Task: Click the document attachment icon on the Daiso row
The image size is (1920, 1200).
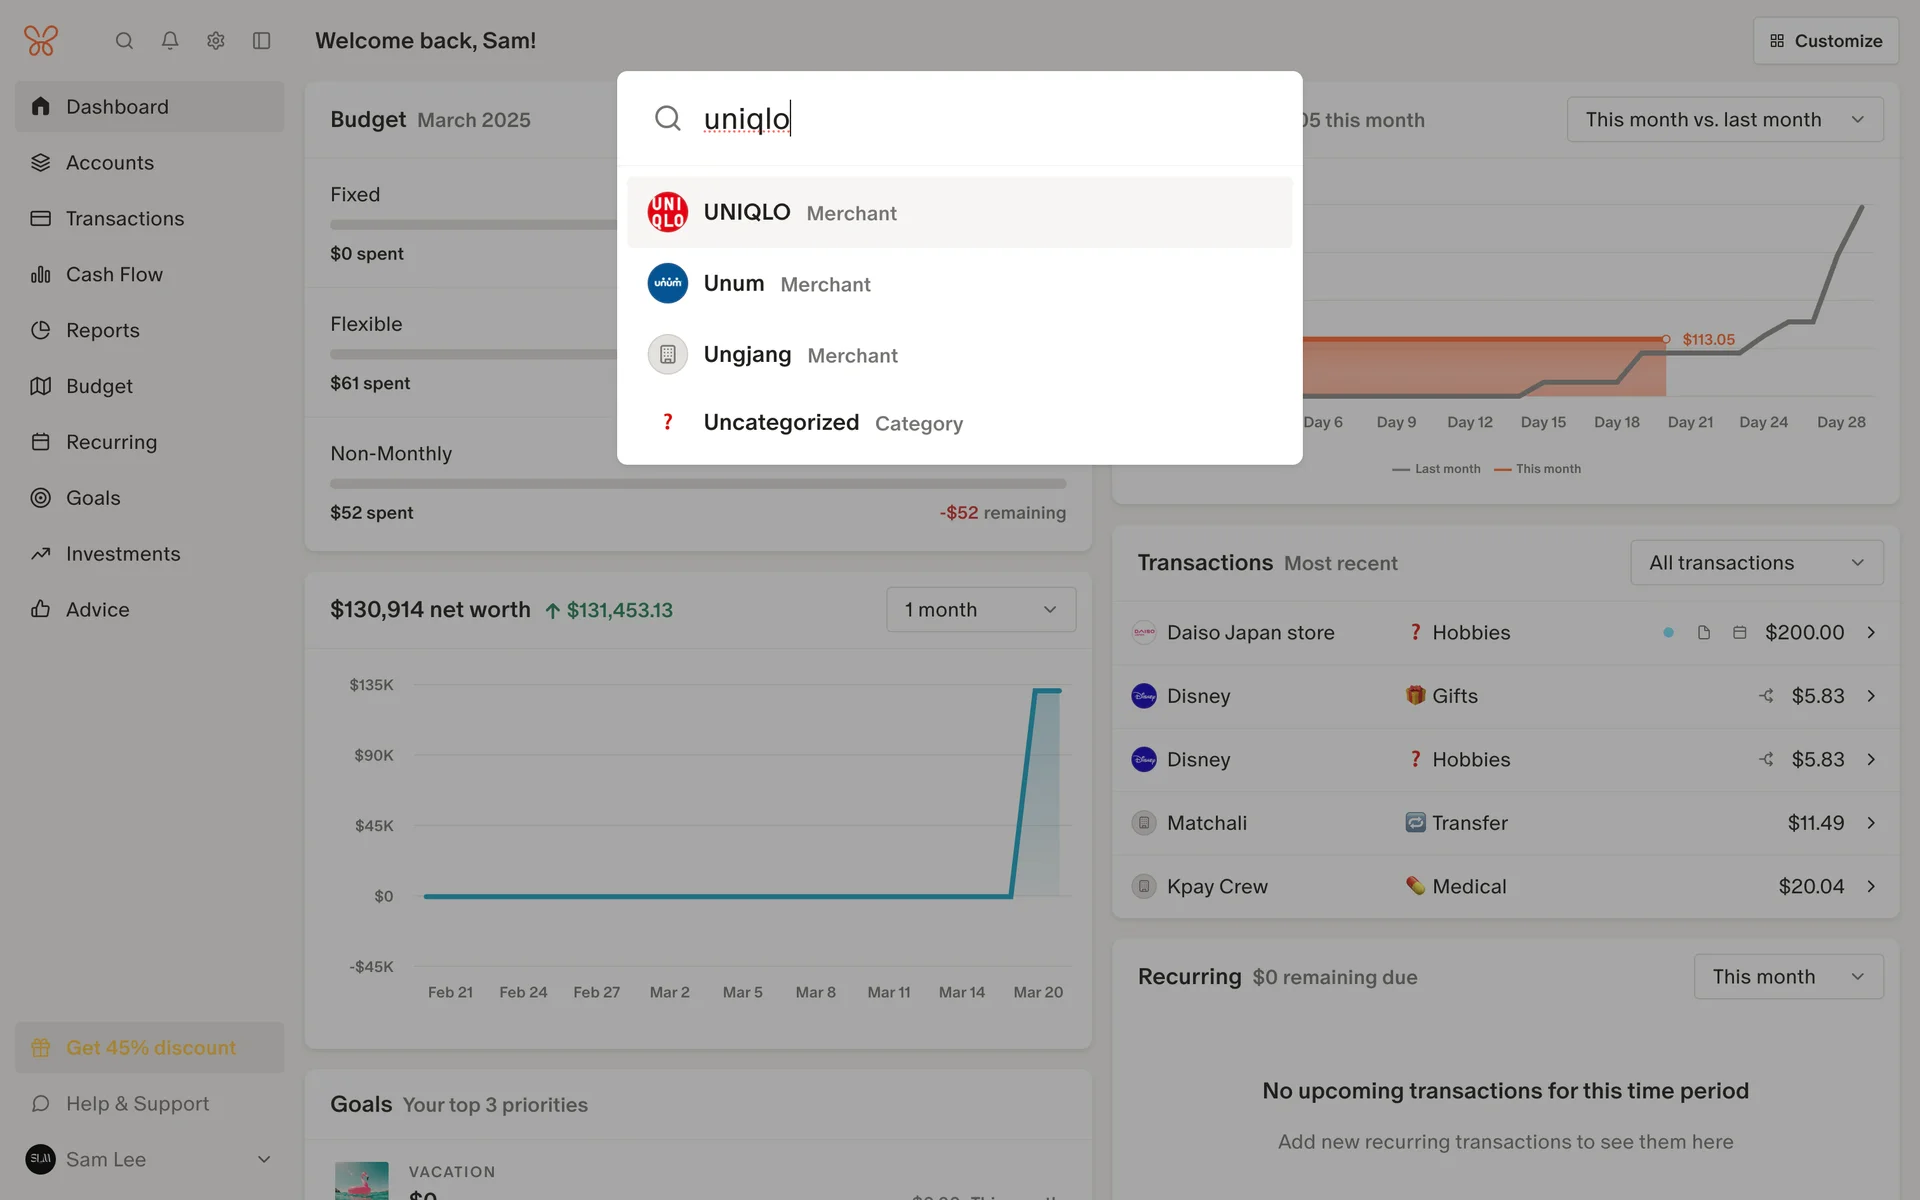Action: click(1704, 633)
